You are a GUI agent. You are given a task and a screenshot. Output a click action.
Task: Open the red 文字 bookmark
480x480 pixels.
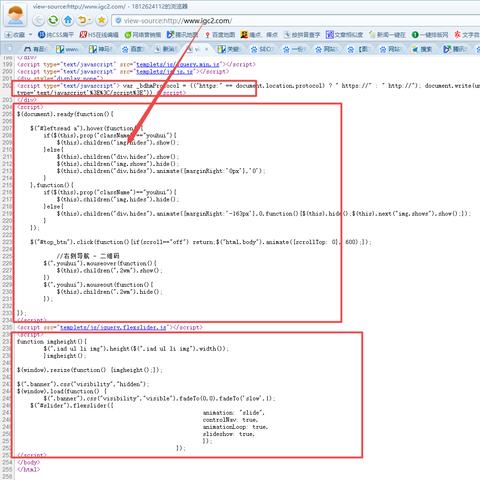(467, 35)
